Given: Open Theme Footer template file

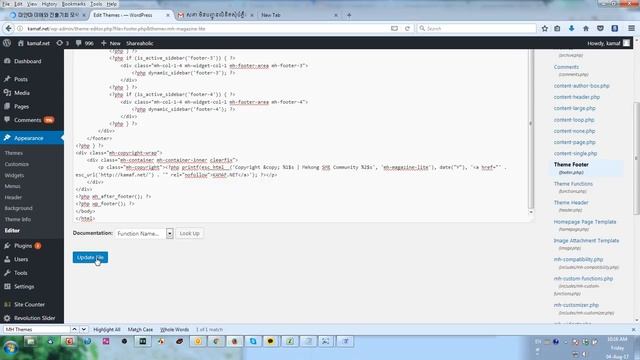Looking at the screenshot, I should [x=571, y=164].
